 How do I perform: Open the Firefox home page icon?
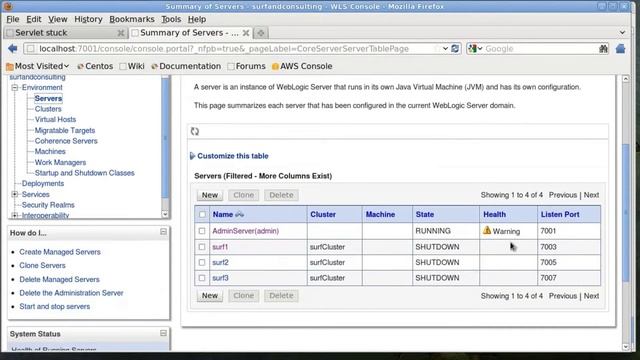click(620, 49)
